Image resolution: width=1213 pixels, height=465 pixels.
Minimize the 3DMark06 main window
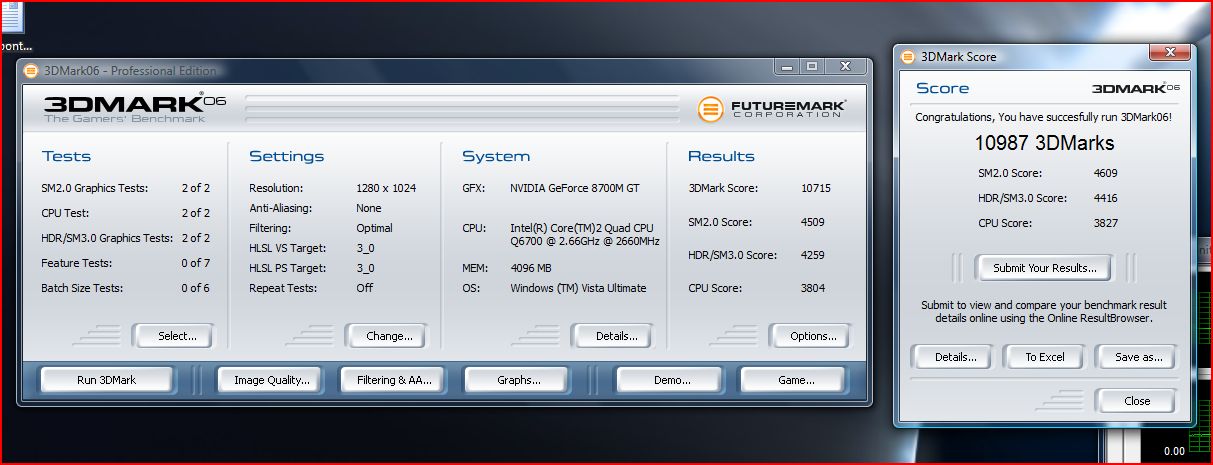[x=787, y=67]
